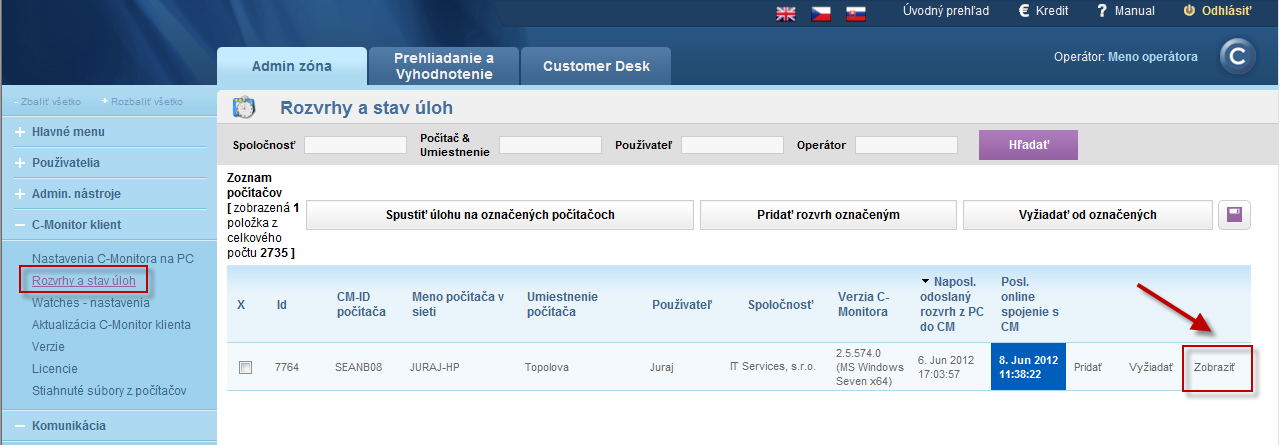The image size is (1280, 445).
Task: Tick the checkbox for computer 7764
Action: click(x=245, y=367)
